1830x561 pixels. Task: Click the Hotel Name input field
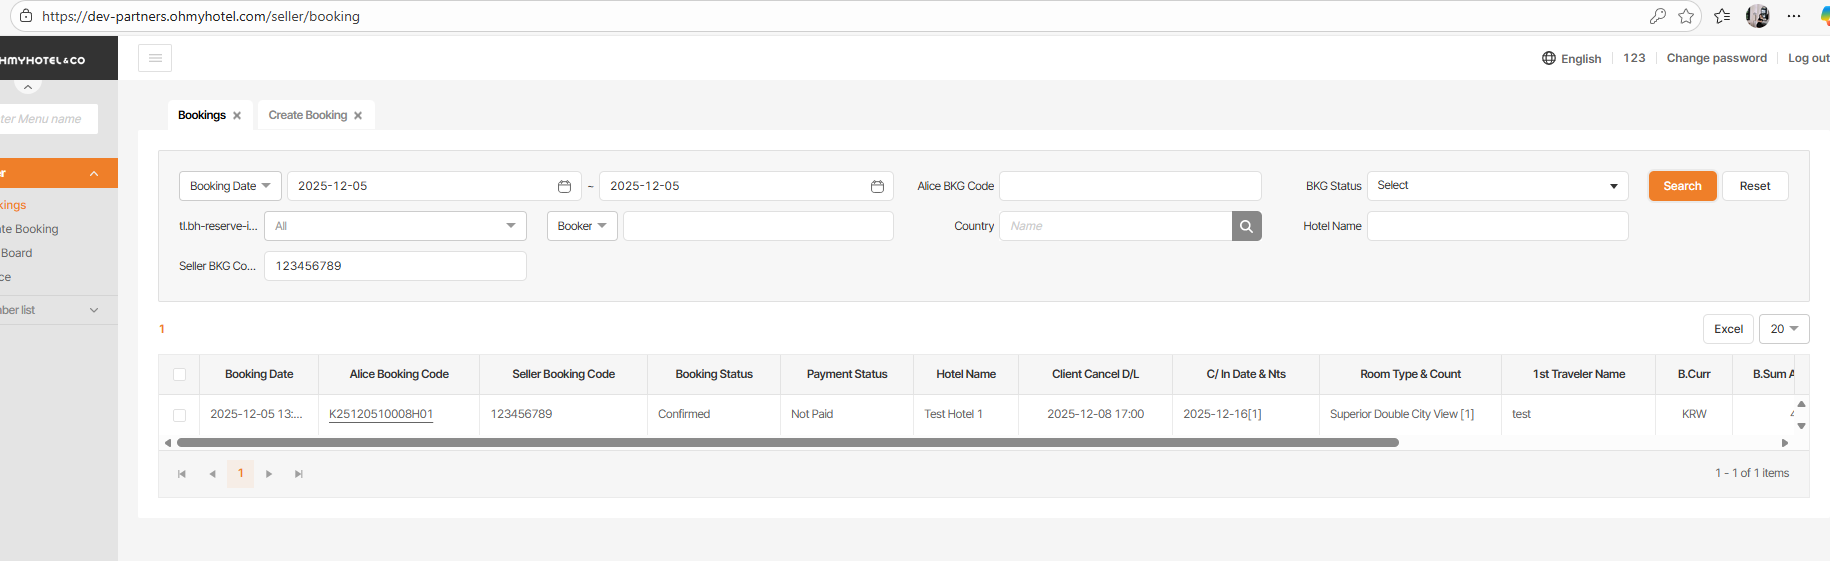pyautogui.click(x=1497, y=226)
